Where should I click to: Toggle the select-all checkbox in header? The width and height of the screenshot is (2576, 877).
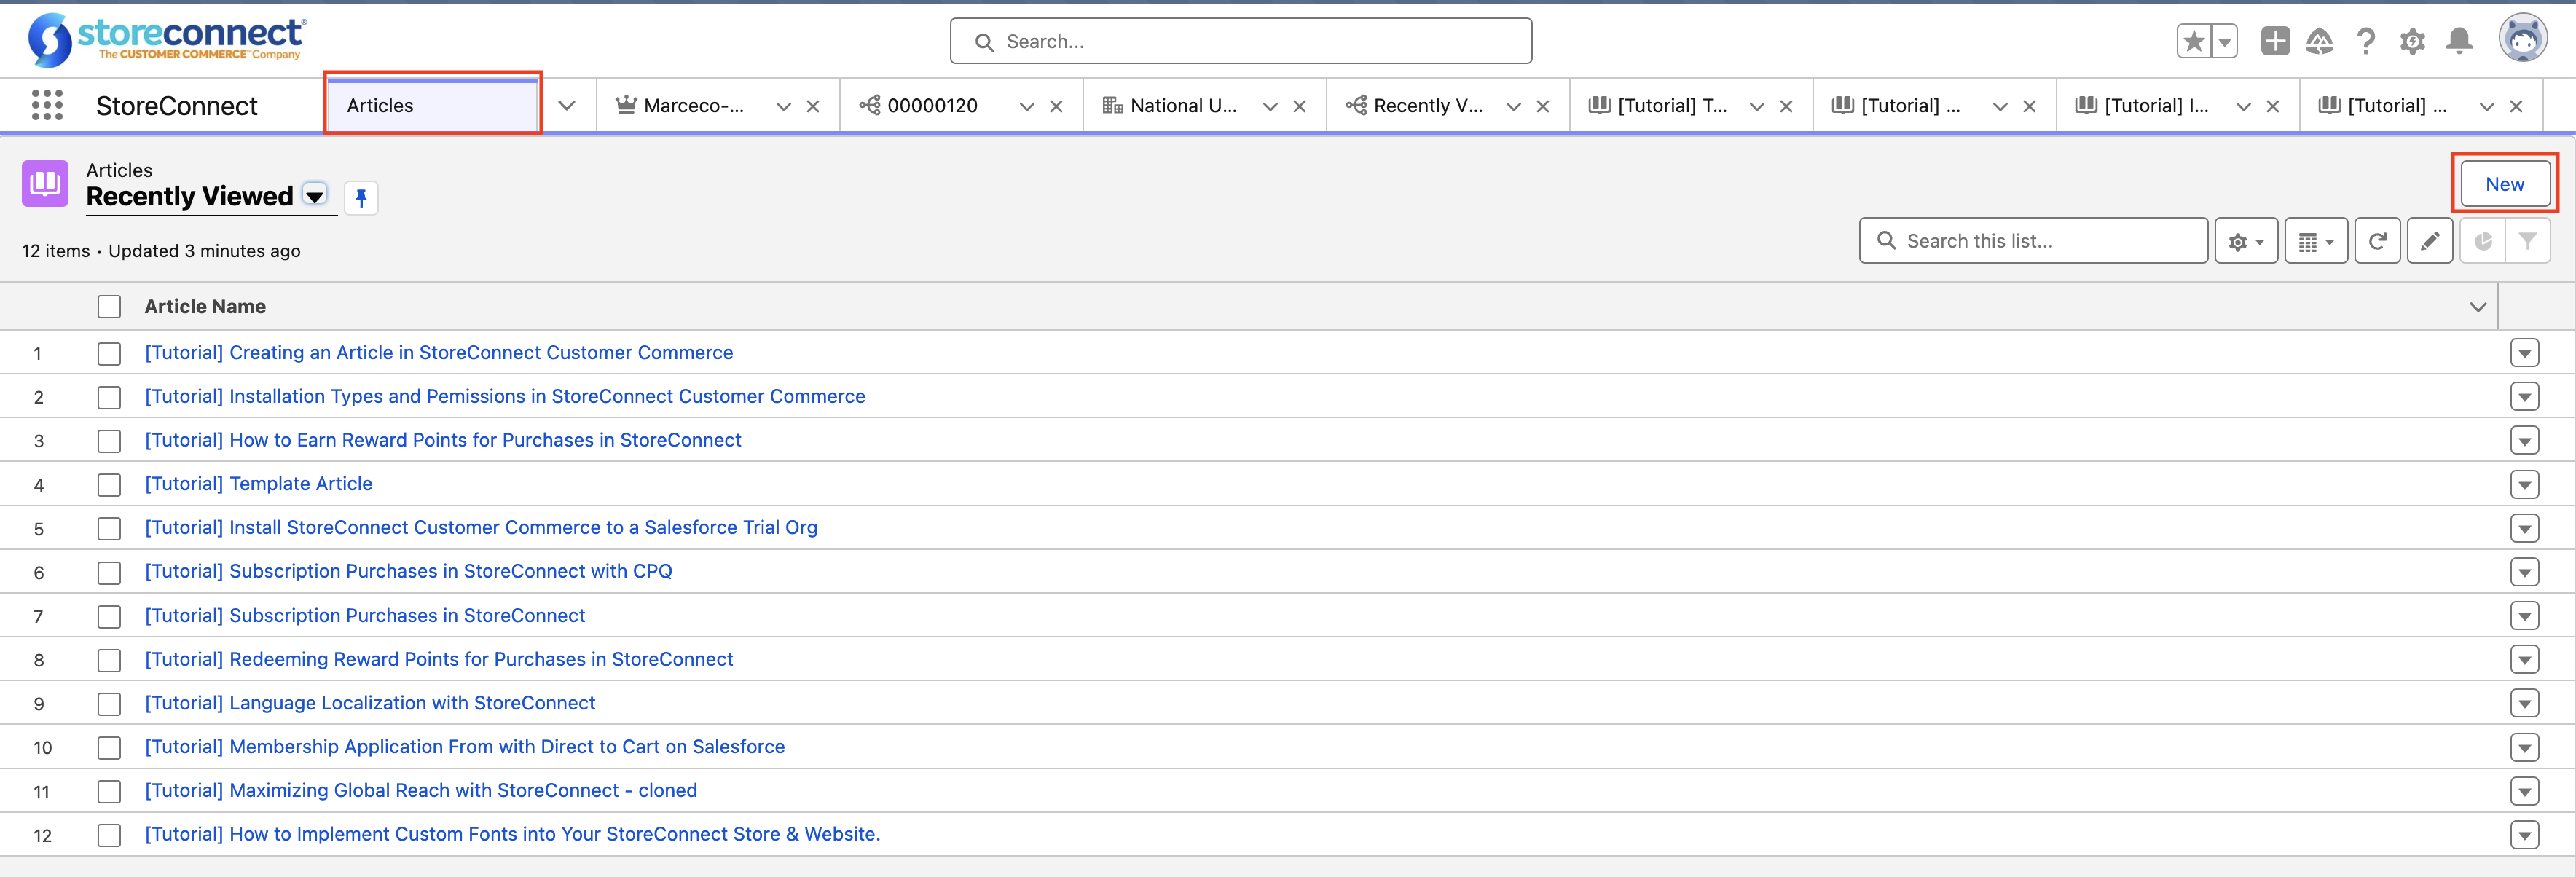(x=109, y=307)
